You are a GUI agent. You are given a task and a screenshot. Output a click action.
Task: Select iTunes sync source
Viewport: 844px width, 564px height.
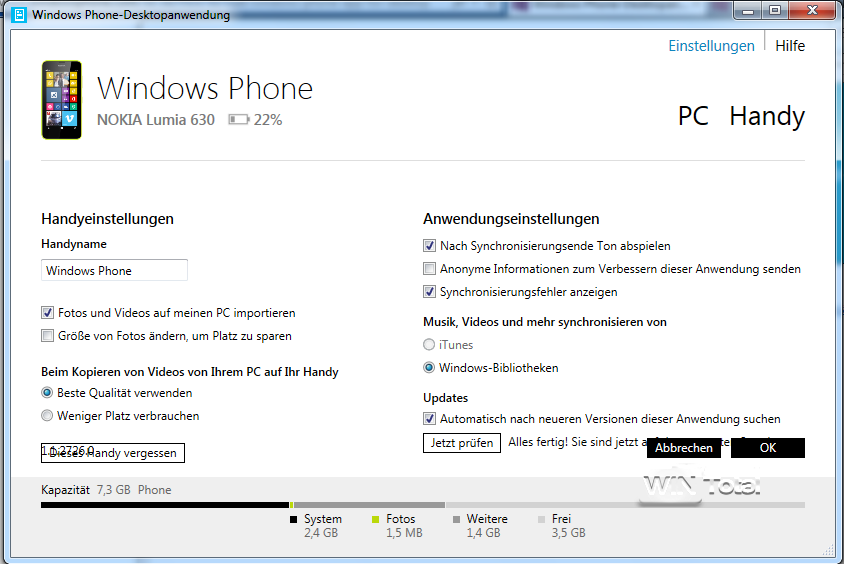point(429,344)
